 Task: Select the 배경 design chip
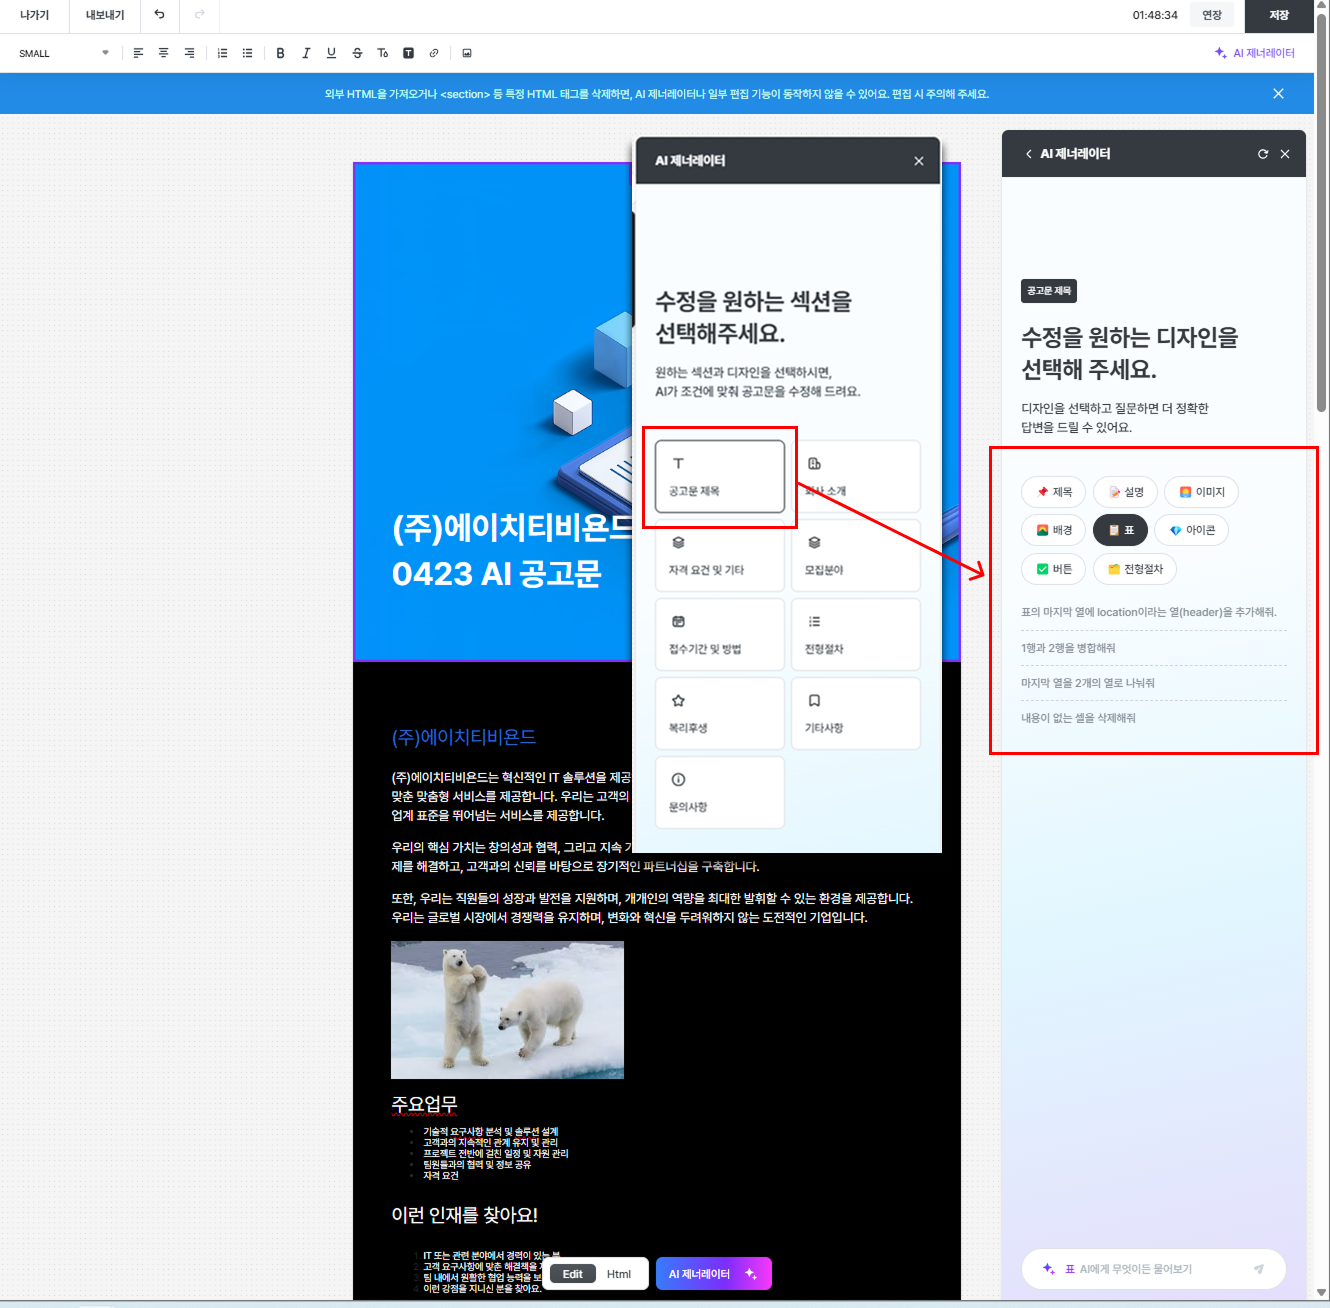click(x=1054, y=530)
